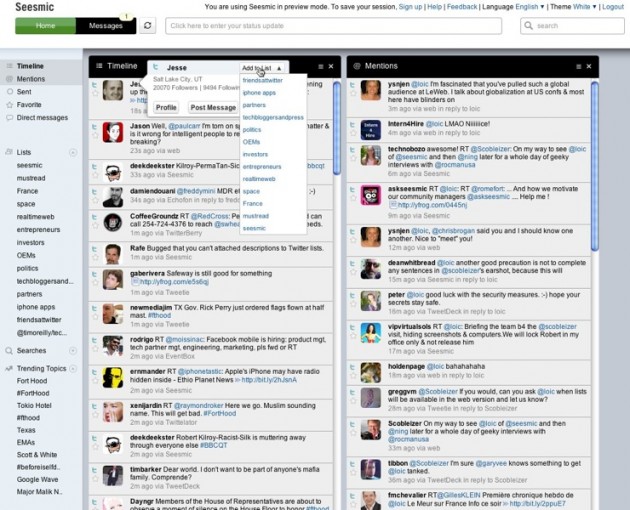Reply to tibbon mention arrow icon
This screenshot has width=630, height=510.
tap(352, 464)
